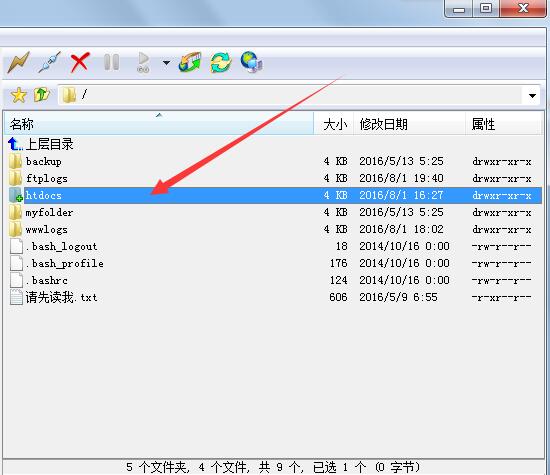
Task: Select the 请先读我.txt file
Action: (61, 297)
